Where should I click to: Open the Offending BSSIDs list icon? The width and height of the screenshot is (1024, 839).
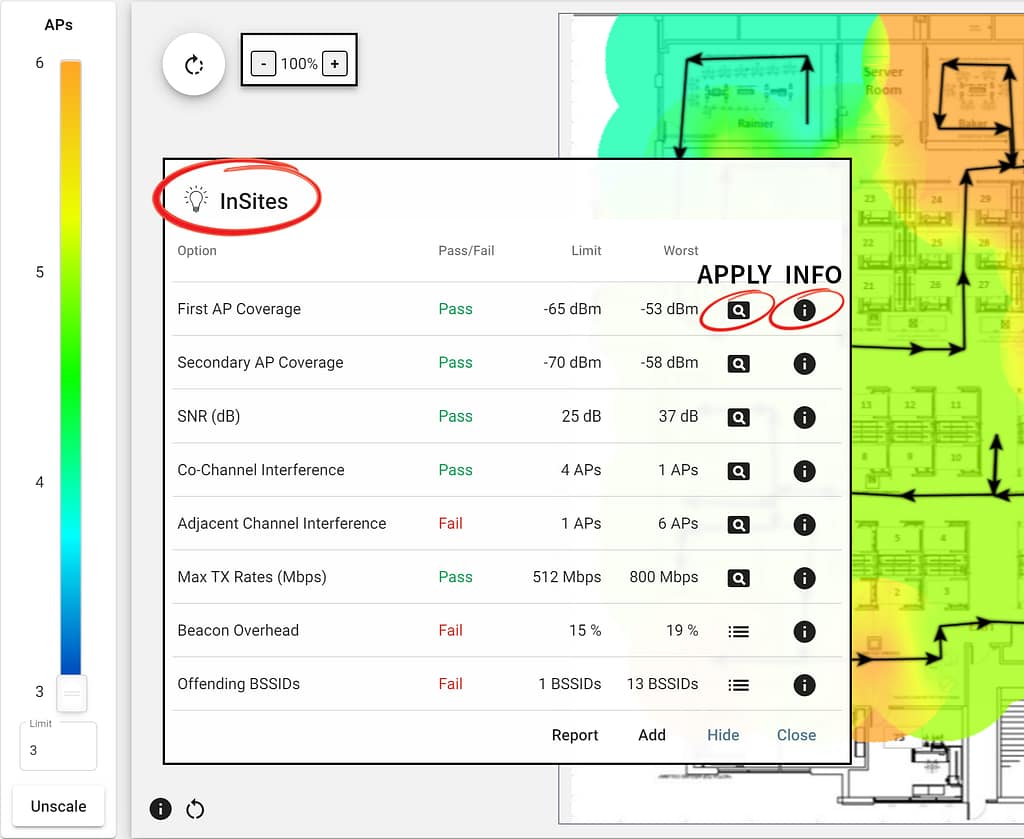pos(738,685)
